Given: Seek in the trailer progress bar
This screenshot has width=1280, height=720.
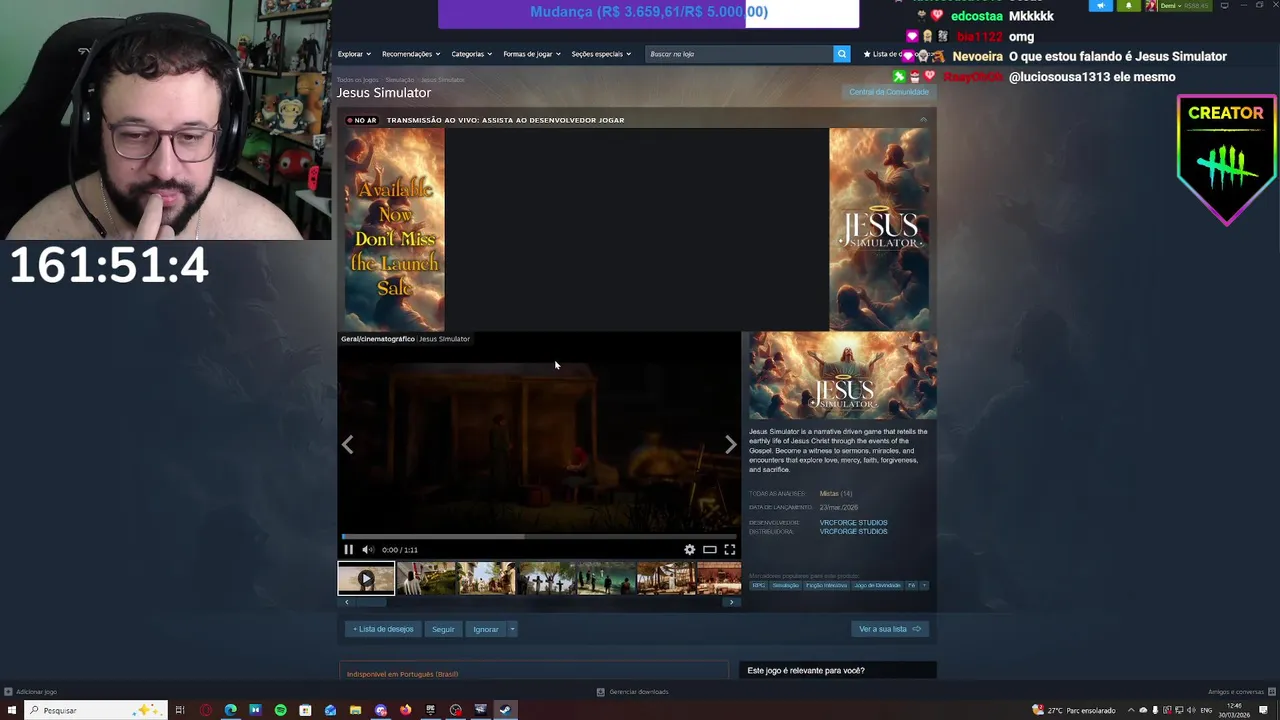Looking at the screenshot, I should pyautogui.click(x=539, y=537).
